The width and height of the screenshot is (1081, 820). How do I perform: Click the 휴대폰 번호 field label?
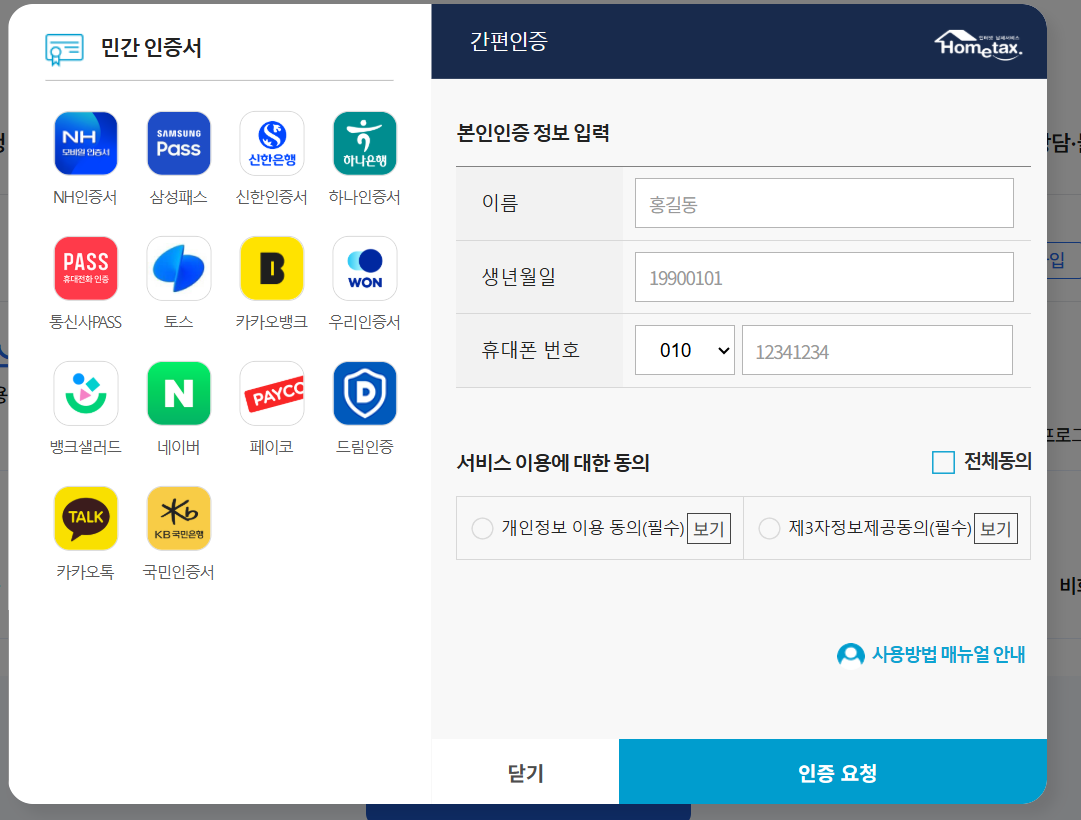(x=530, y=350)
